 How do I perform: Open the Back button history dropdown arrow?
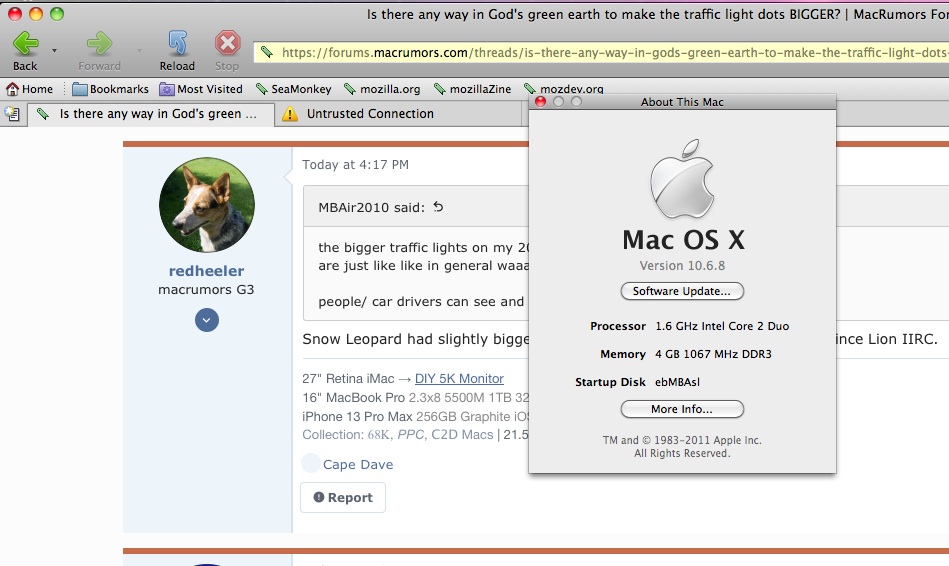point(54,51)
